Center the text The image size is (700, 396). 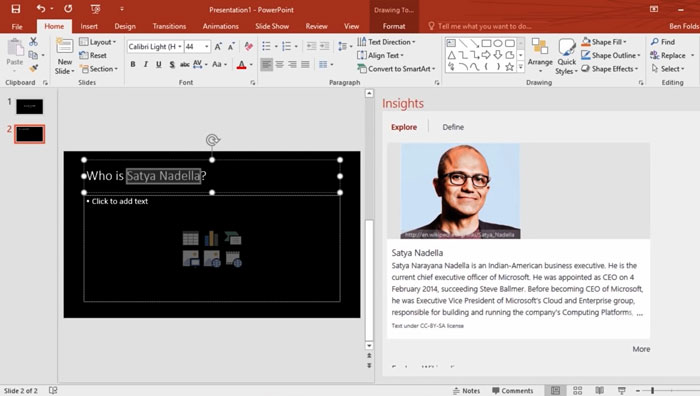point(279,65)
